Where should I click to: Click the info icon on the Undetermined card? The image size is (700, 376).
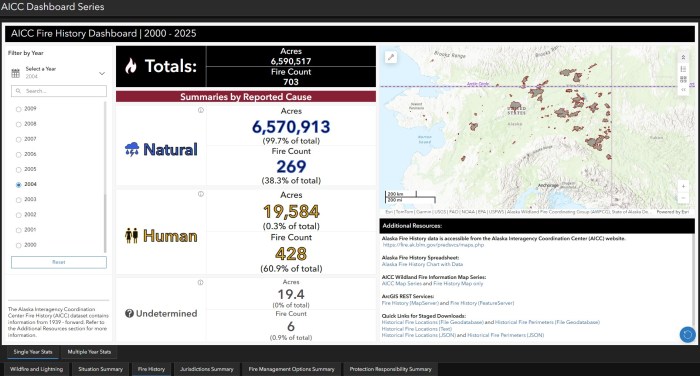(x=200, y=282)
